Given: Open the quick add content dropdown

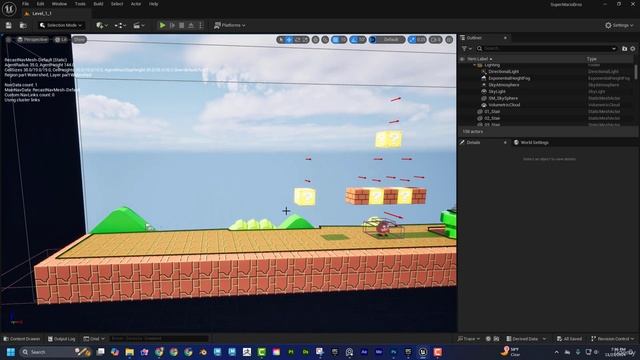Looking at the screenshot, I should (x=102, y=25).
